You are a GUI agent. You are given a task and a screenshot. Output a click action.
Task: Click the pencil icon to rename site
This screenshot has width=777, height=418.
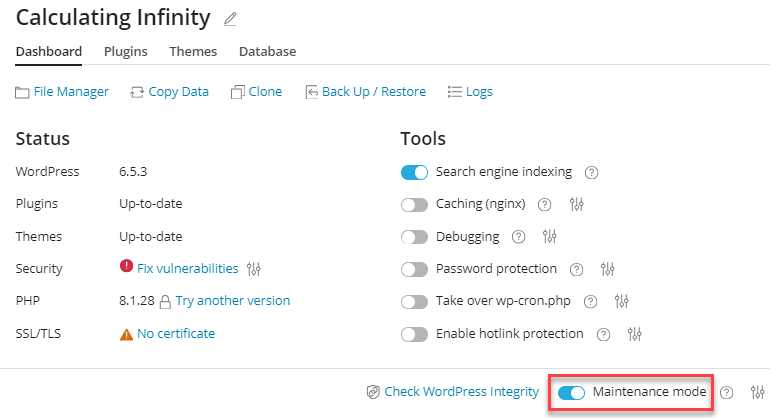(231, 19)
